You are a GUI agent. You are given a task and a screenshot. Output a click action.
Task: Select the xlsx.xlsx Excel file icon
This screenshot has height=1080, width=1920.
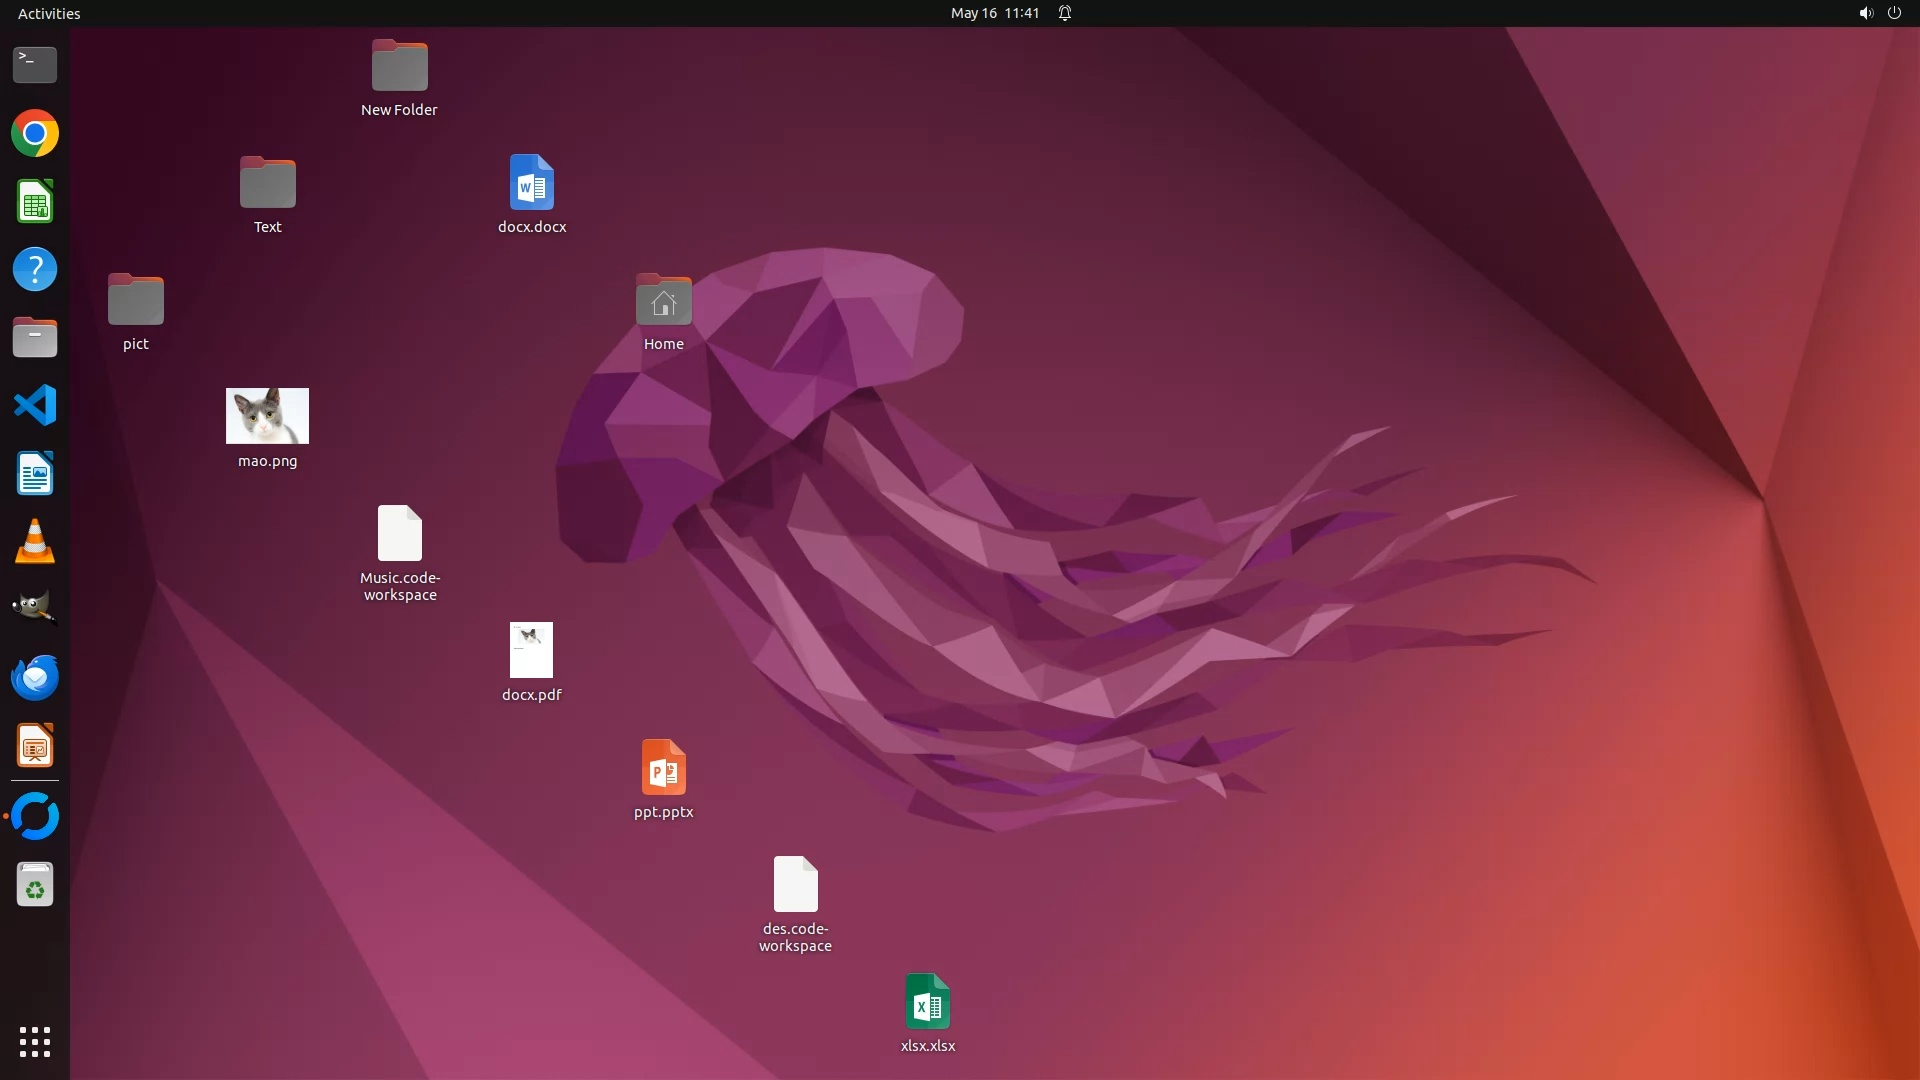927,1002
